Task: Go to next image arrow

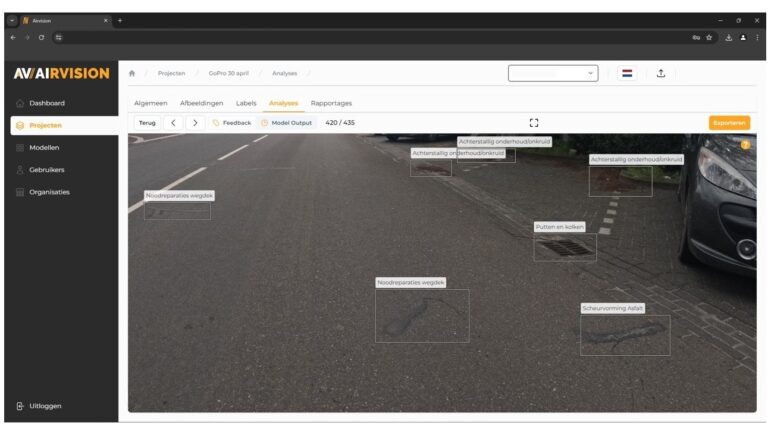Action: (195, 123)
